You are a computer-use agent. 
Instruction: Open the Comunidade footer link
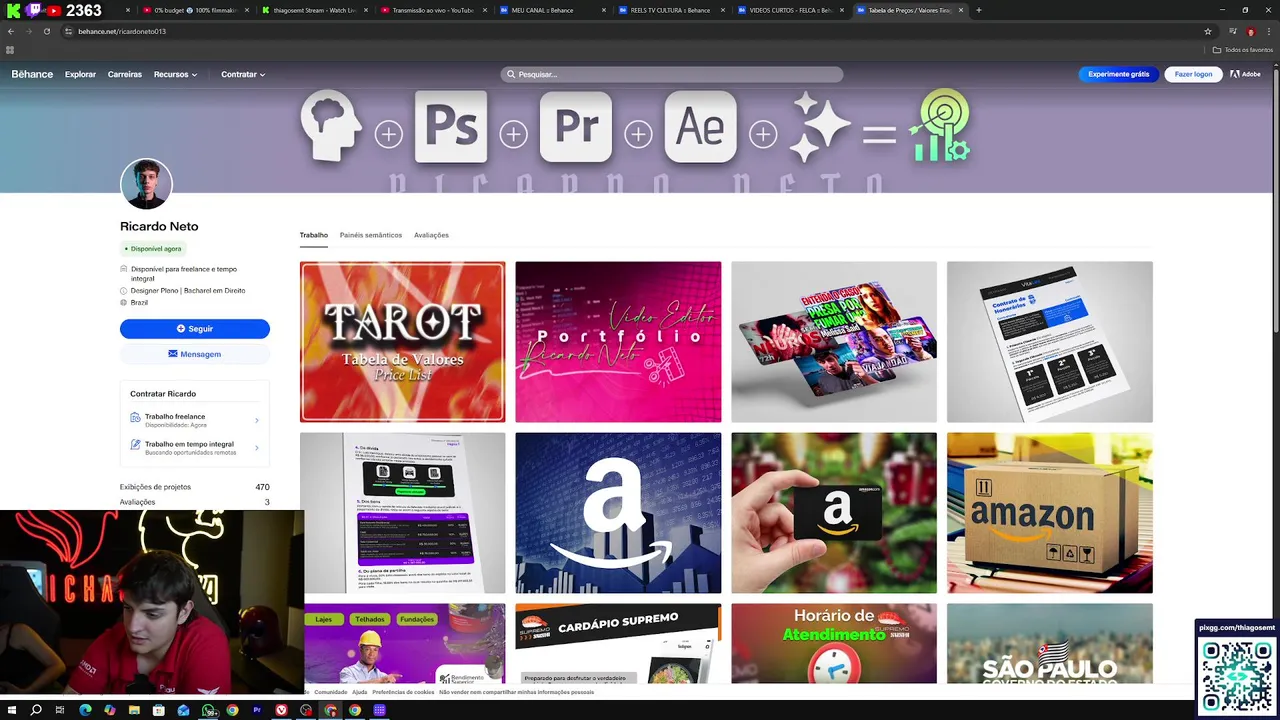click(x=331, y=692)
